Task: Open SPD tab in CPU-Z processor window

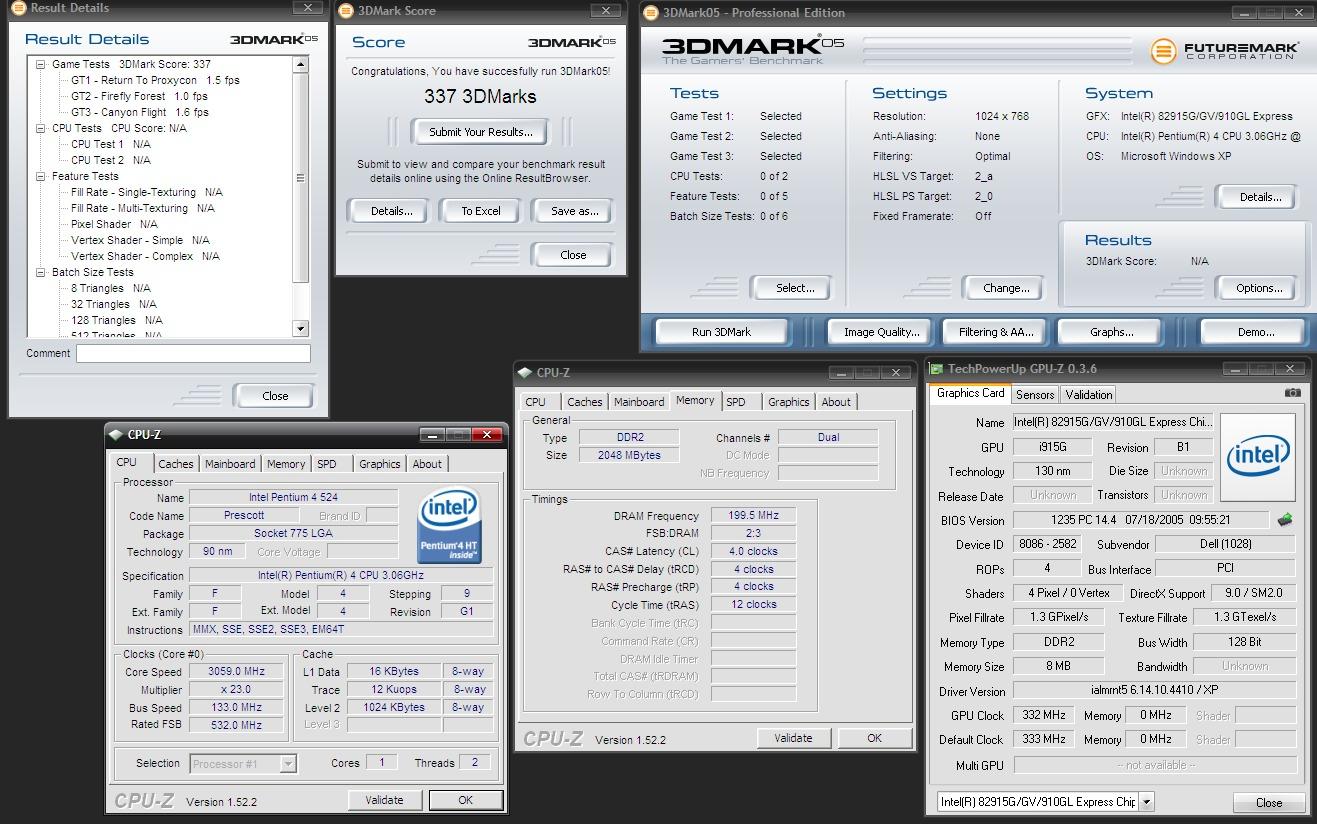Action: click(x=327, y=464)
